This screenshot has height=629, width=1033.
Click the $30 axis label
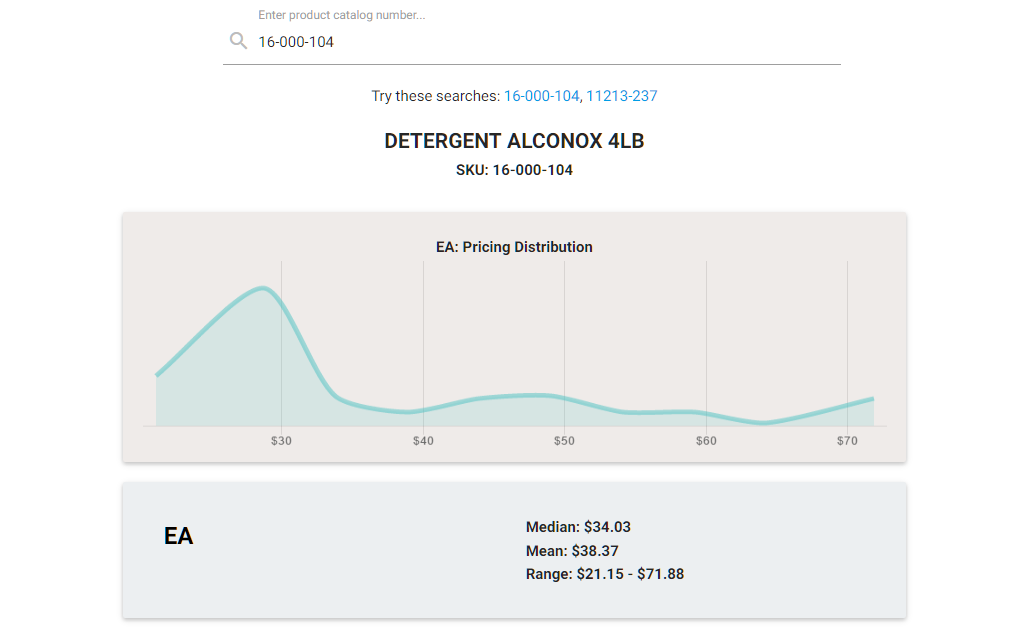tap(281, 441)
